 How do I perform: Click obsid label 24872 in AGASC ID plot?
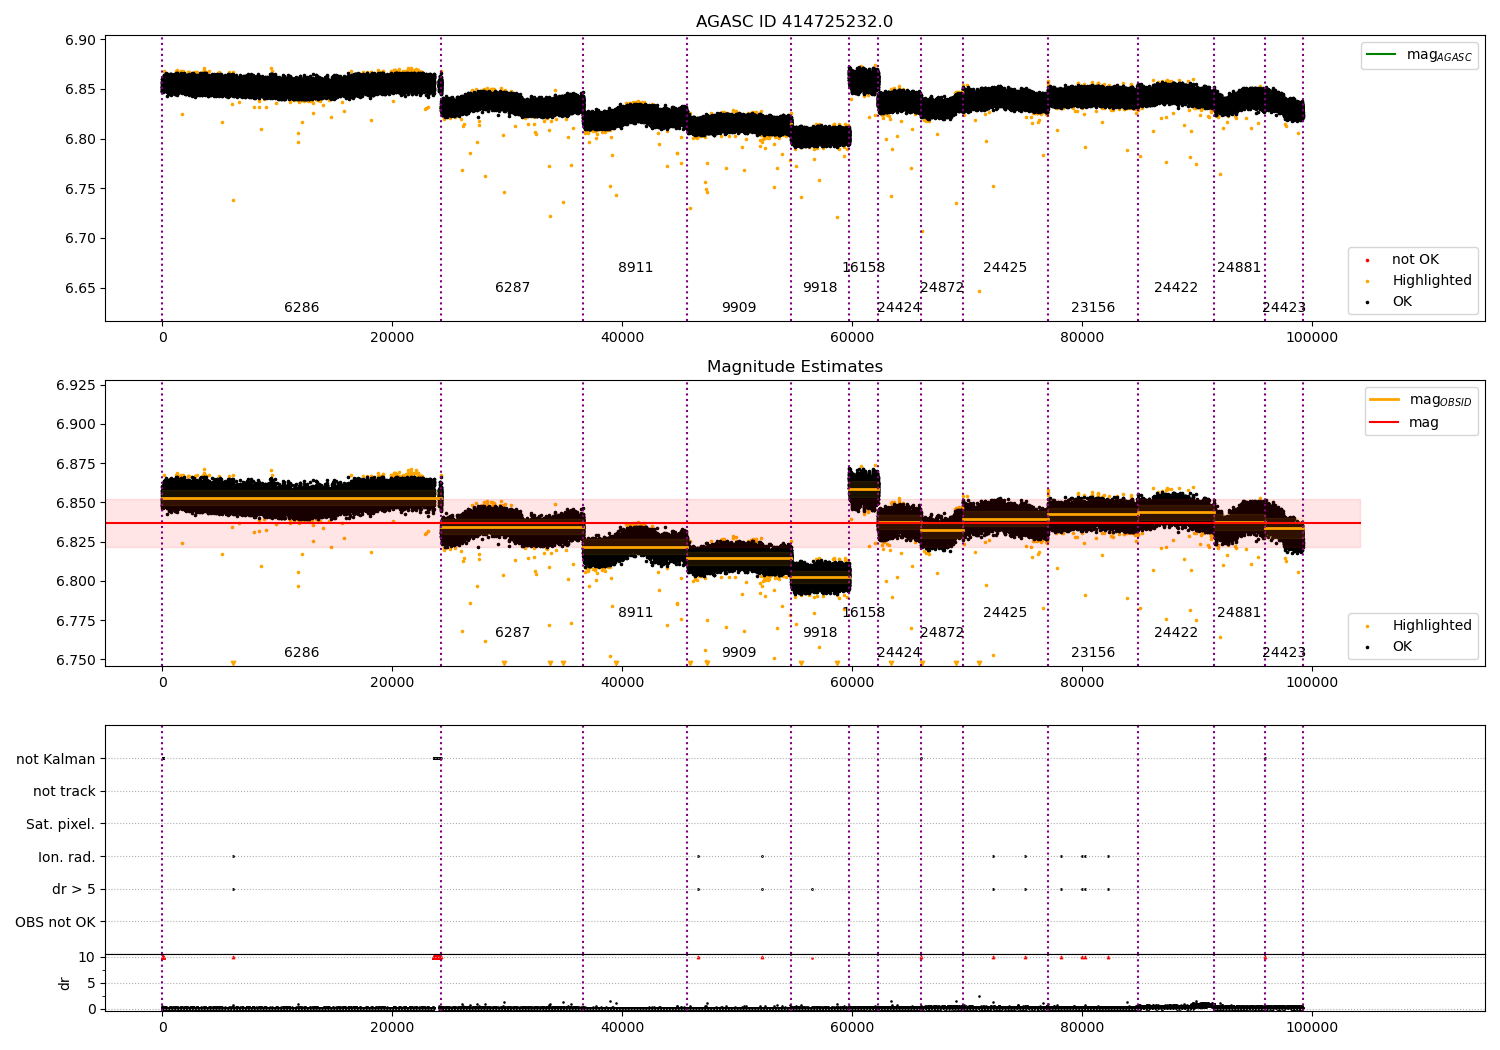click(942, 288)
